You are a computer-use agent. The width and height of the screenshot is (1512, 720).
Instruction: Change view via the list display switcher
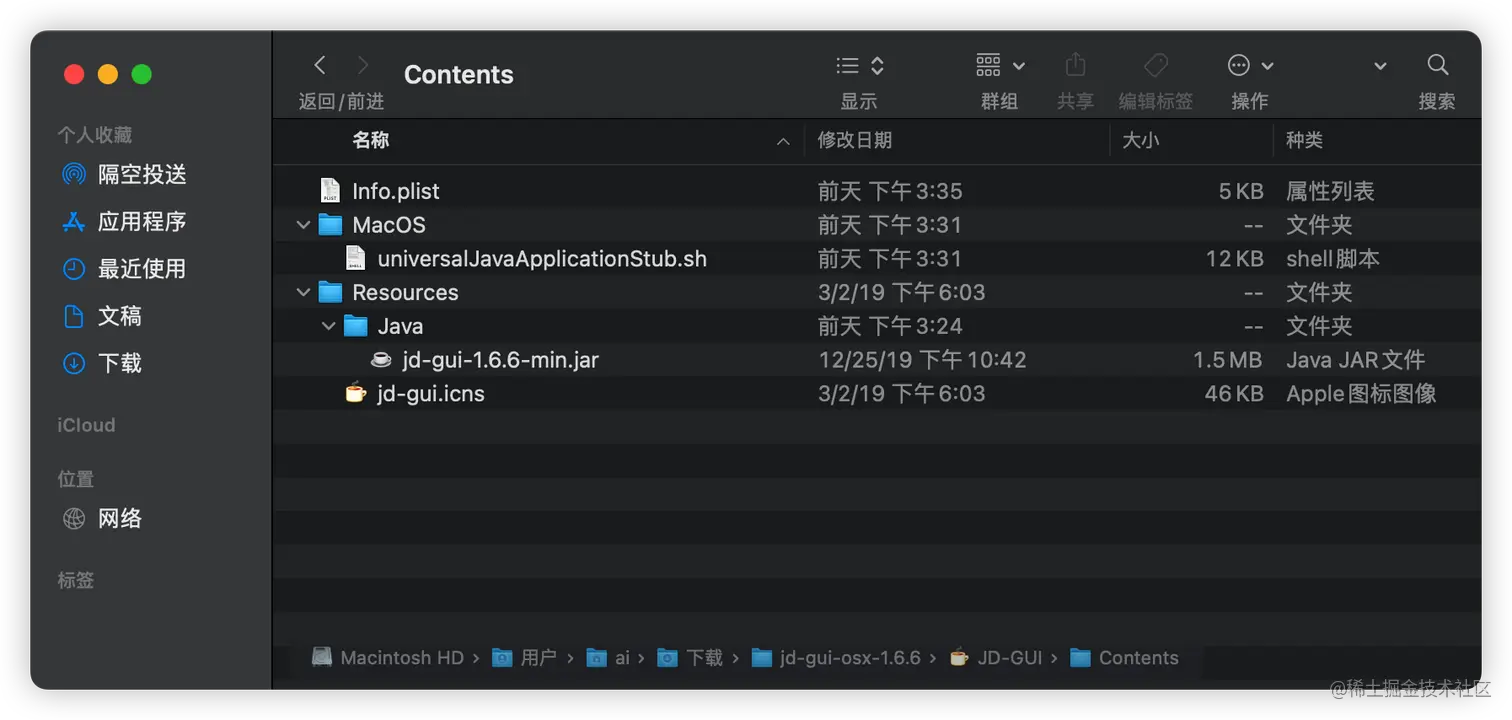[x=859, y=66]
